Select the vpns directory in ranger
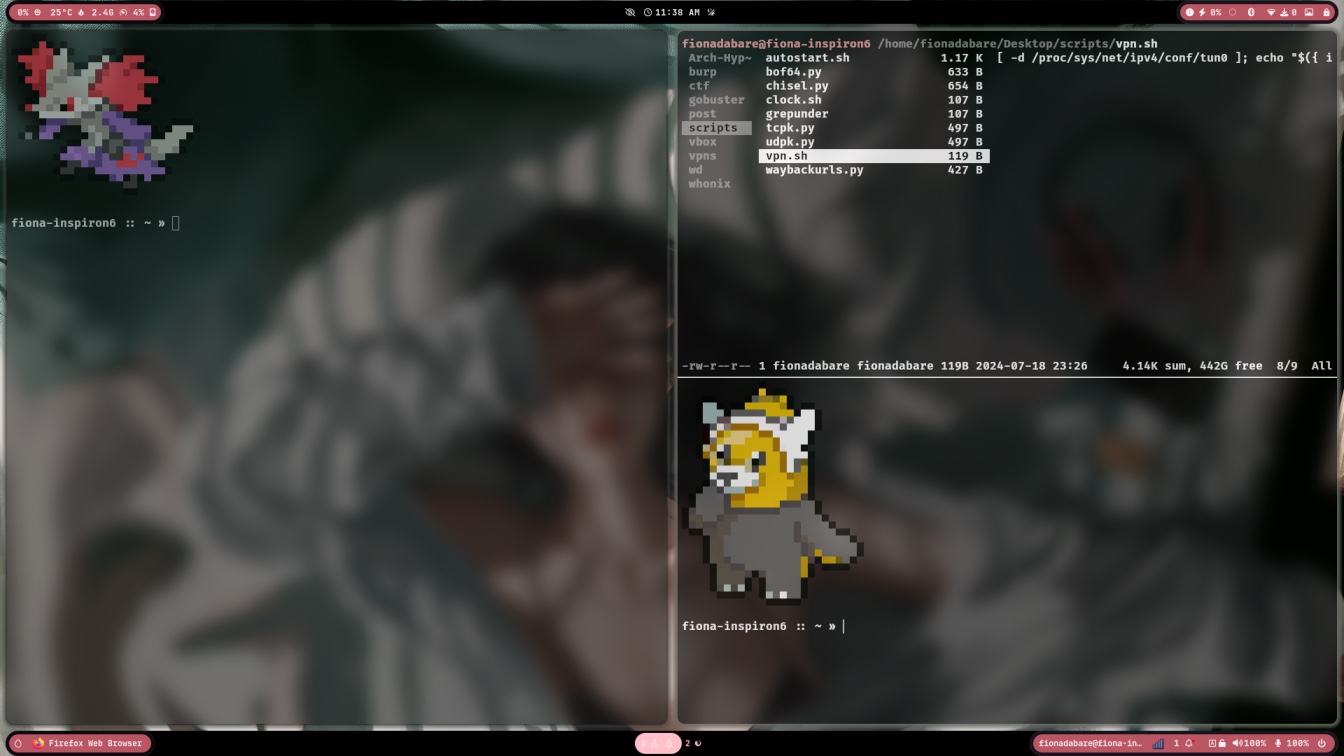1344x756 pixels. tap(702, 156)
